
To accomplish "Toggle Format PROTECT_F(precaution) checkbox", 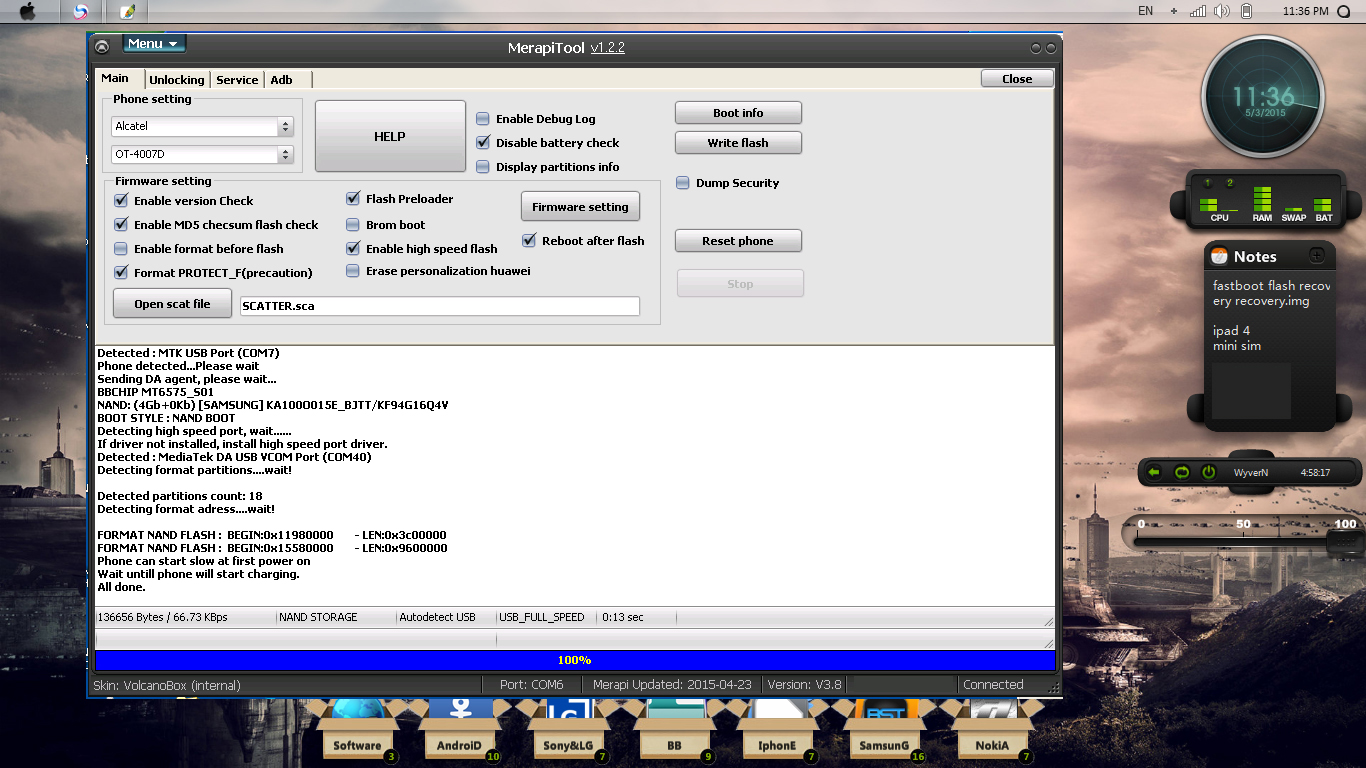I will (x=121, y=273).
